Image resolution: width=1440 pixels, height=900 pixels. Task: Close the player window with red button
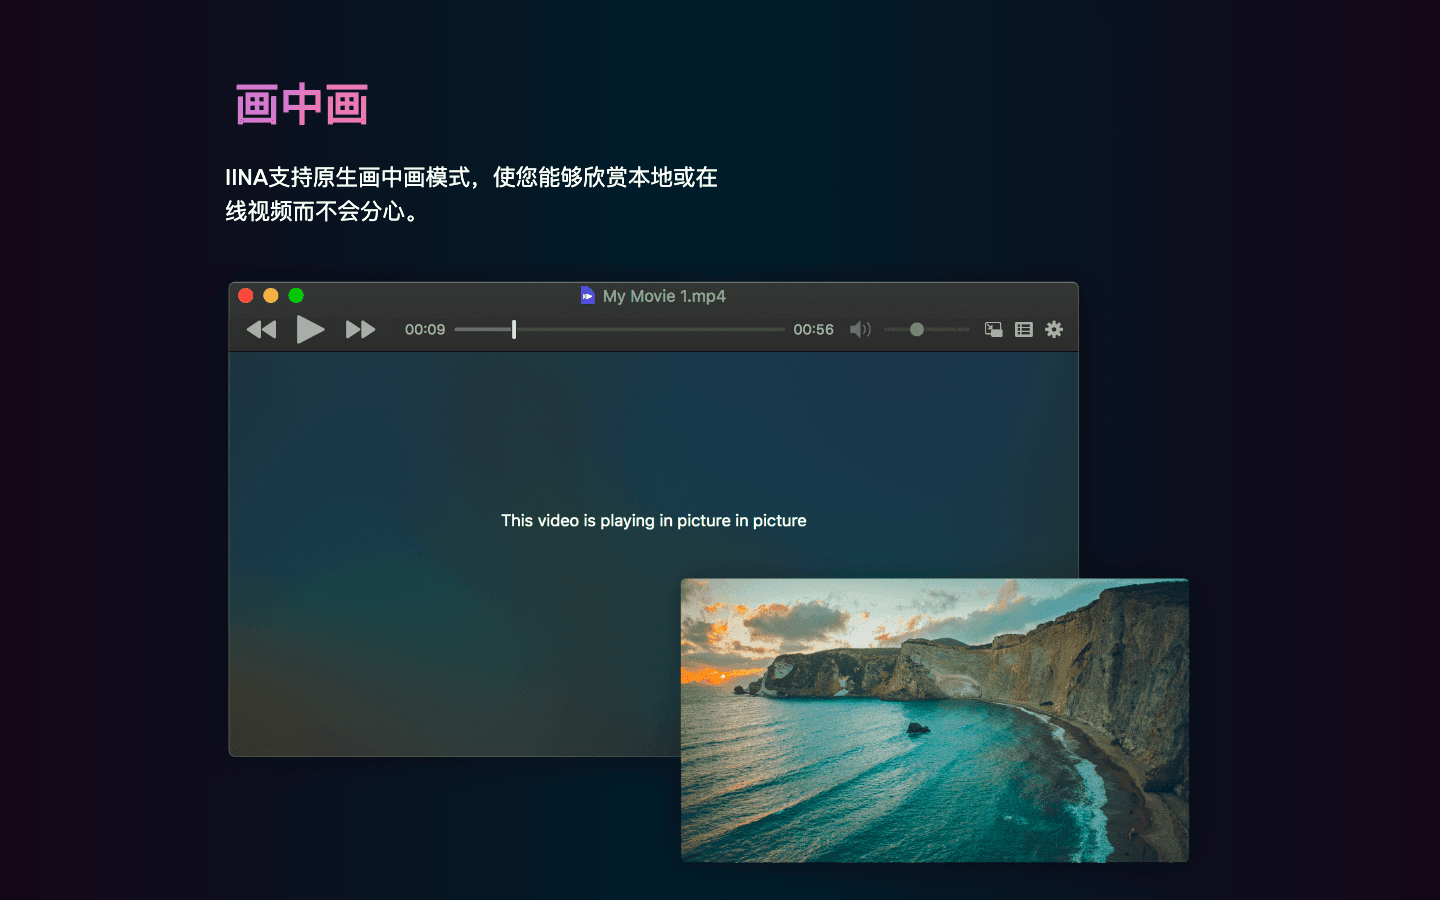246,295
